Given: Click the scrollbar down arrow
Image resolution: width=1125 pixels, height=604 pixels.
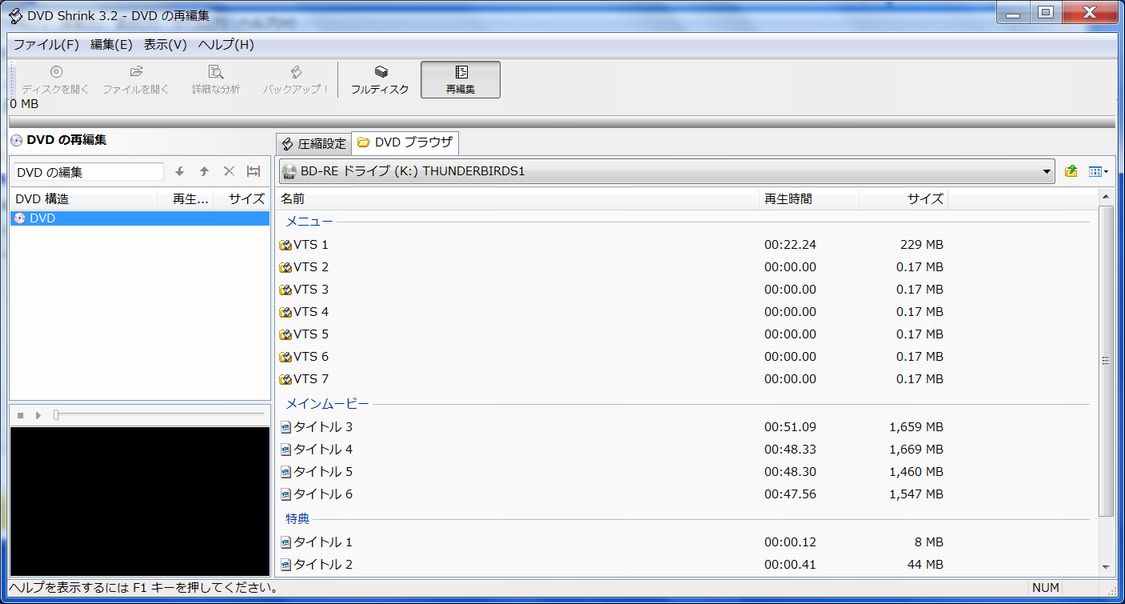Looking at the screenshot, I should (x=1106, y=567).
